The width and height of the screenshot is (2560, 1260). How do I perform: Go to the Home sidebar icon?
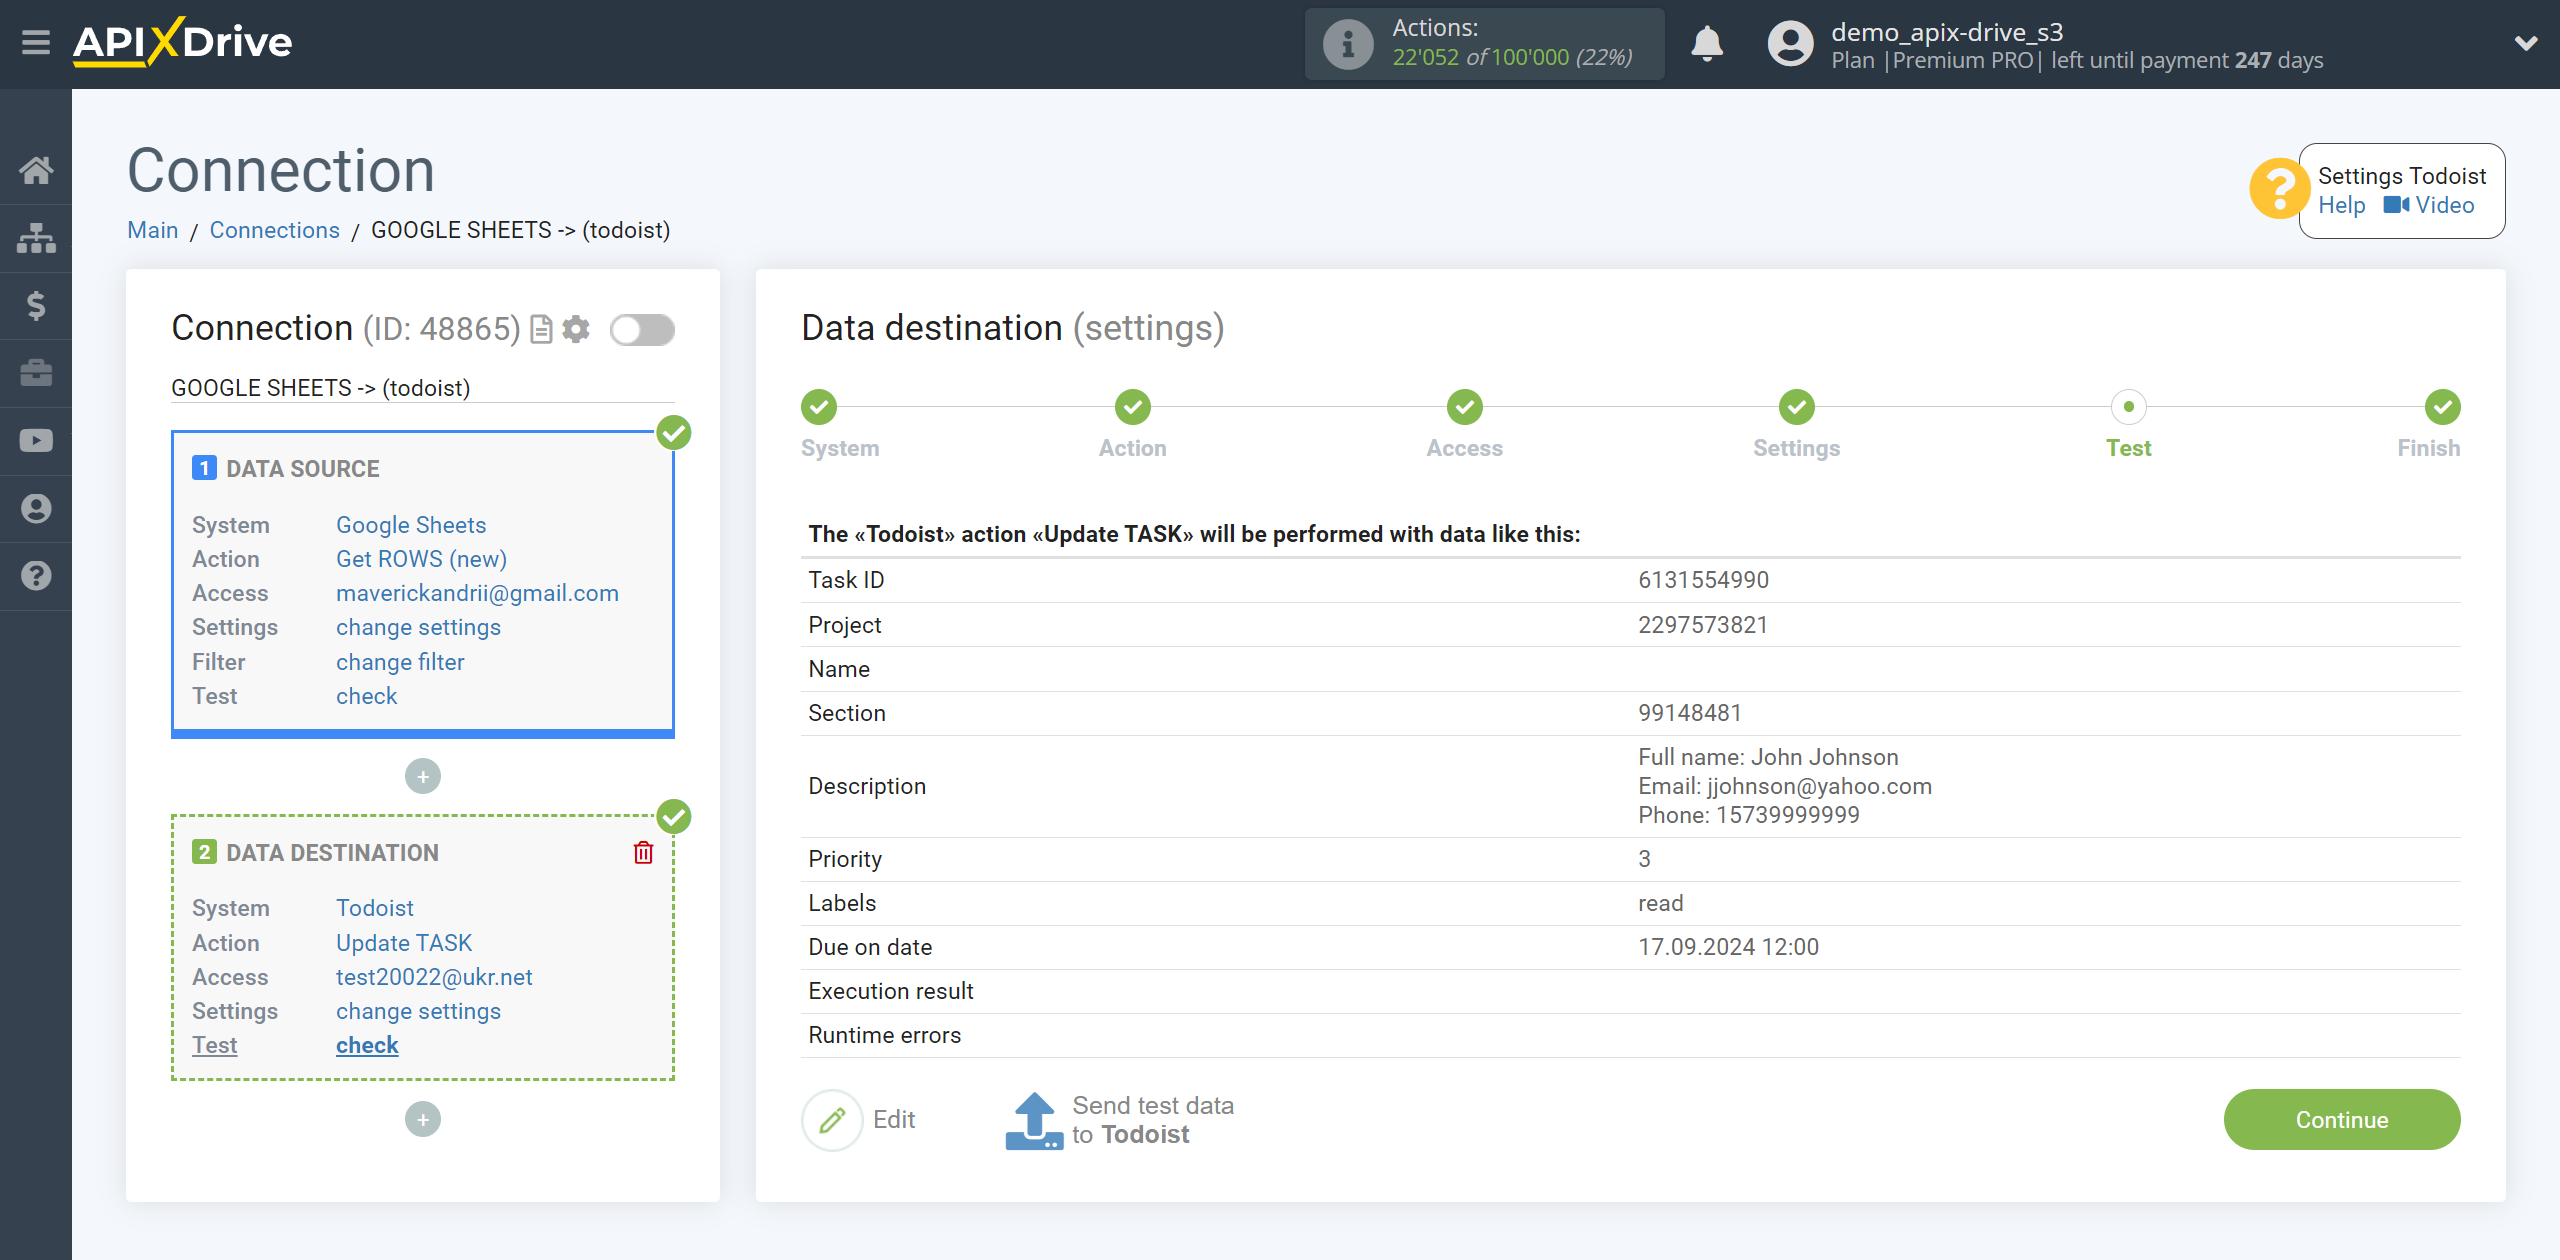pyautogui.click(x=36, y=170)
